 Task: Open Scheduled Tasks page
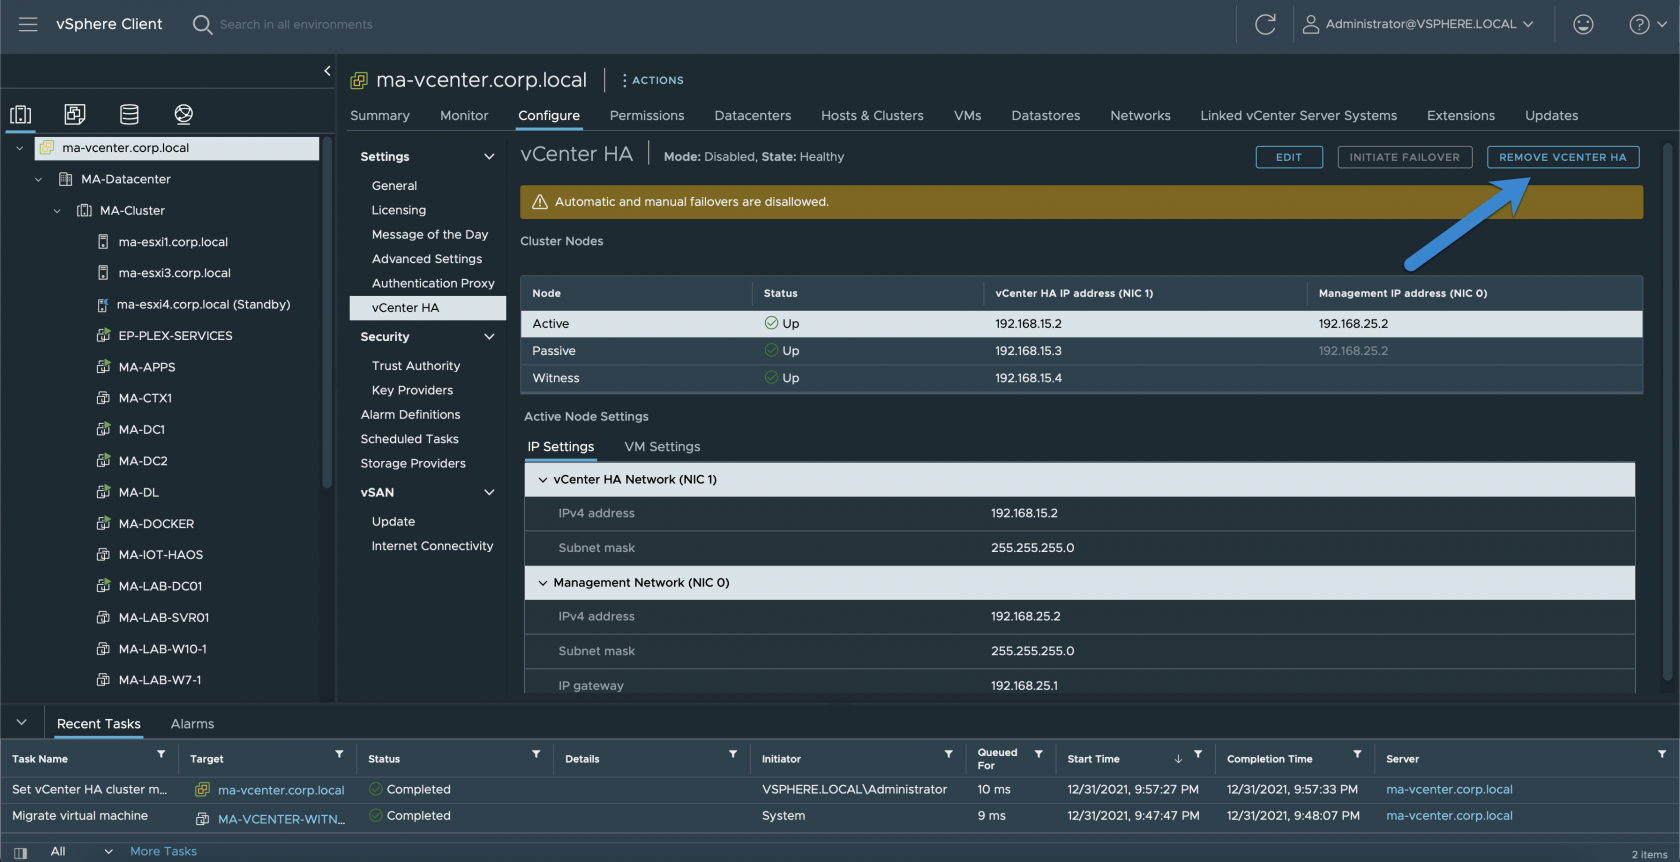click(x=409, y=439)
